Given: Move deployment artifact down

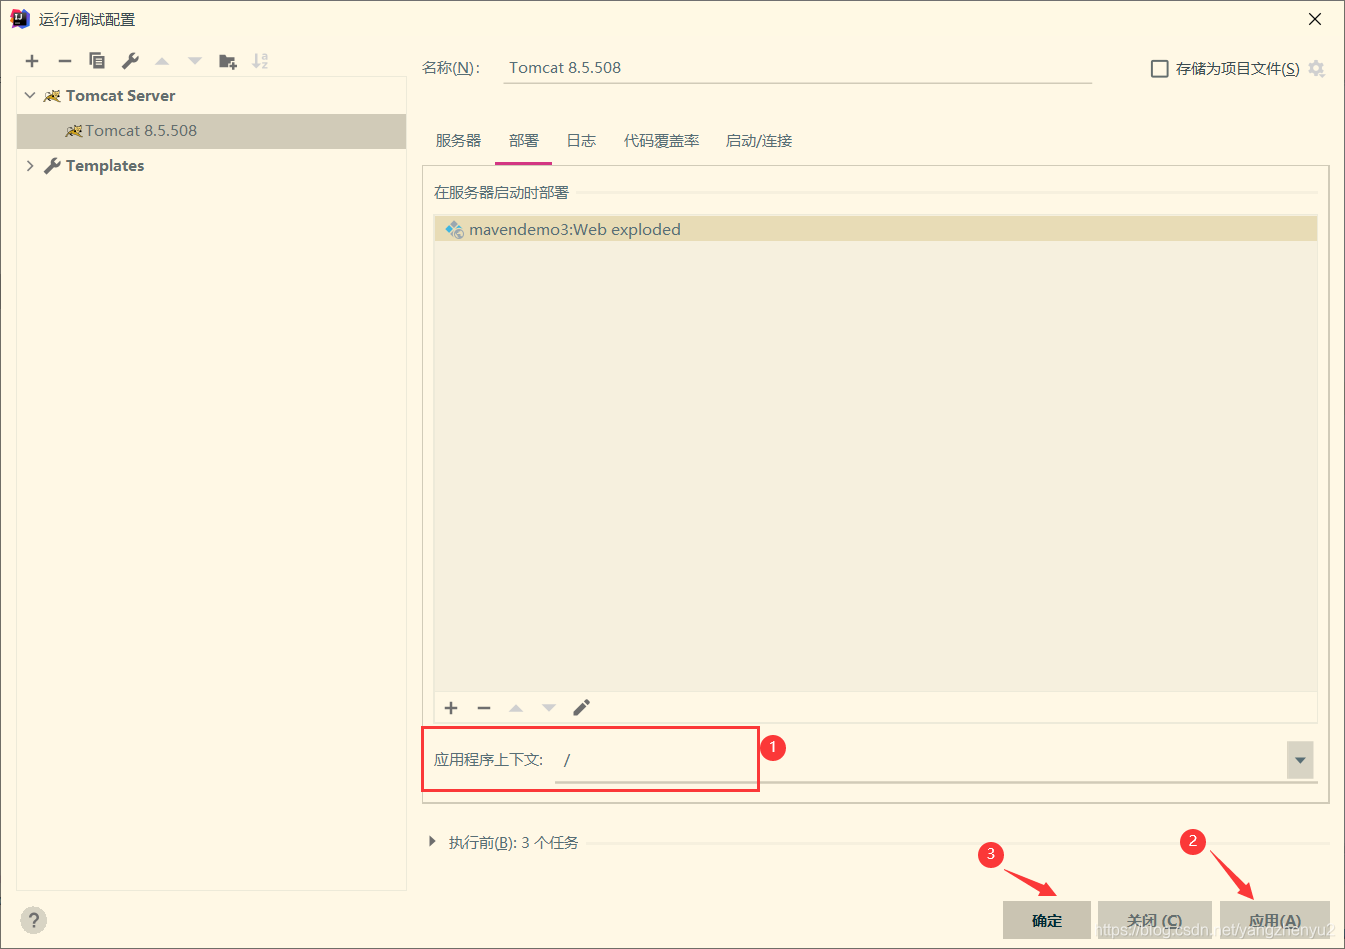Looking at the screenshot, I should tap(549, 708).
